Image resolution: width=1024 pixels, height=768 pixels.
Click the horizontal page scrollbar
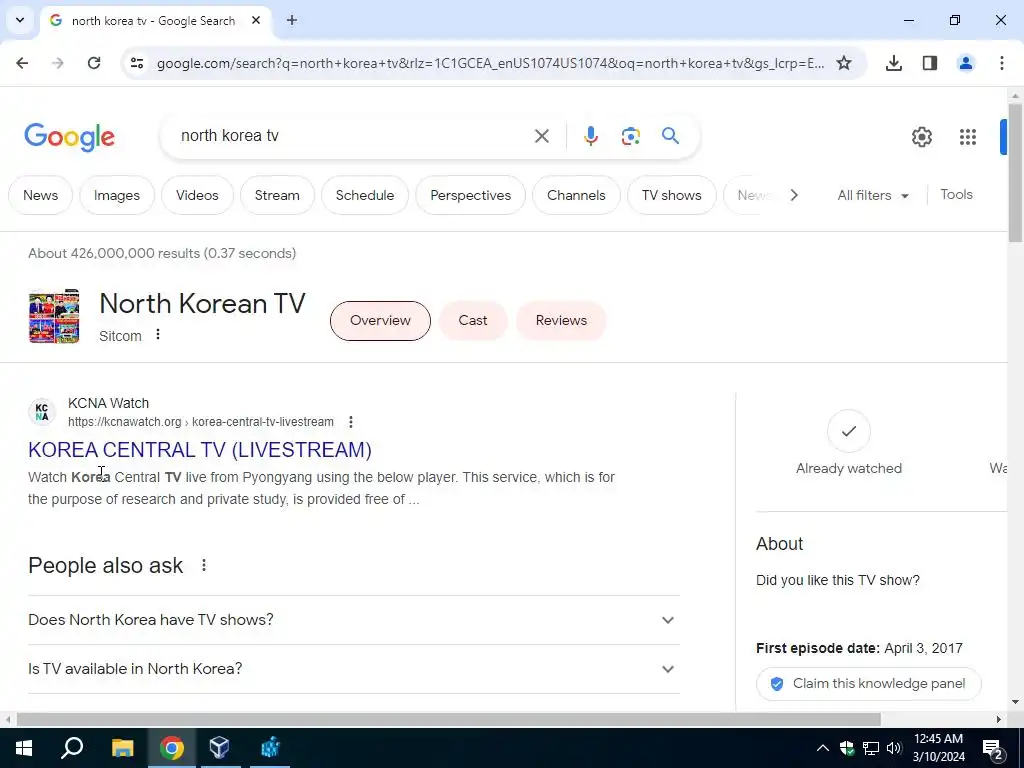click(x=448, y=720)
